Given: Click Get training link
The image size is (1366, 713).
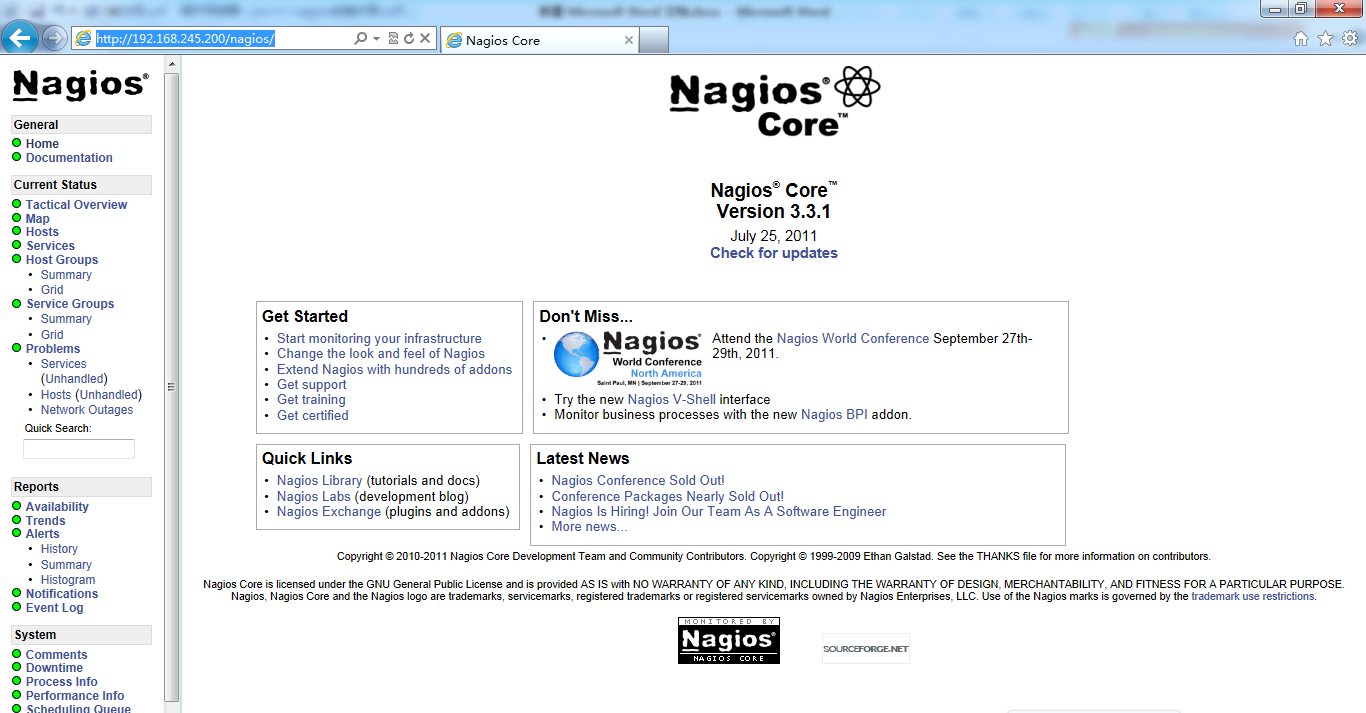Looking at the screenshot, I should (x=311, y=400).
